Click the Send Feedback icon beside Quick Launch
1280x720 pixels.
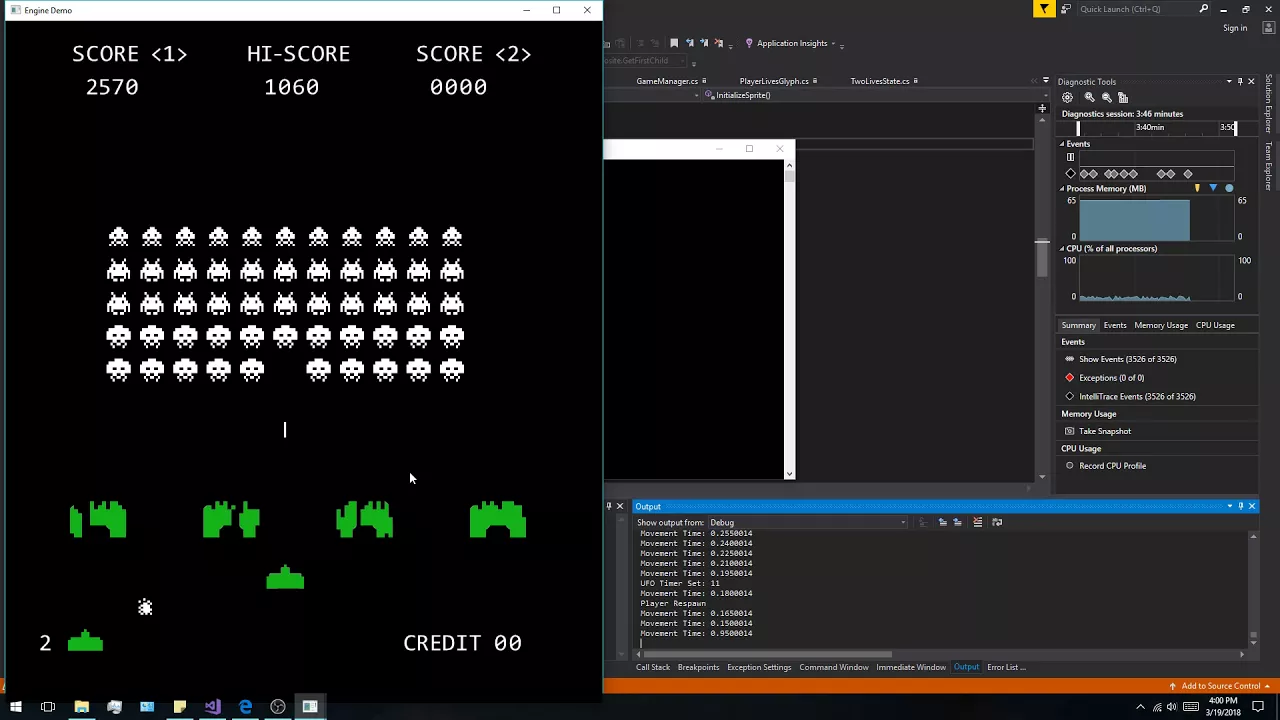(1066, 9)
